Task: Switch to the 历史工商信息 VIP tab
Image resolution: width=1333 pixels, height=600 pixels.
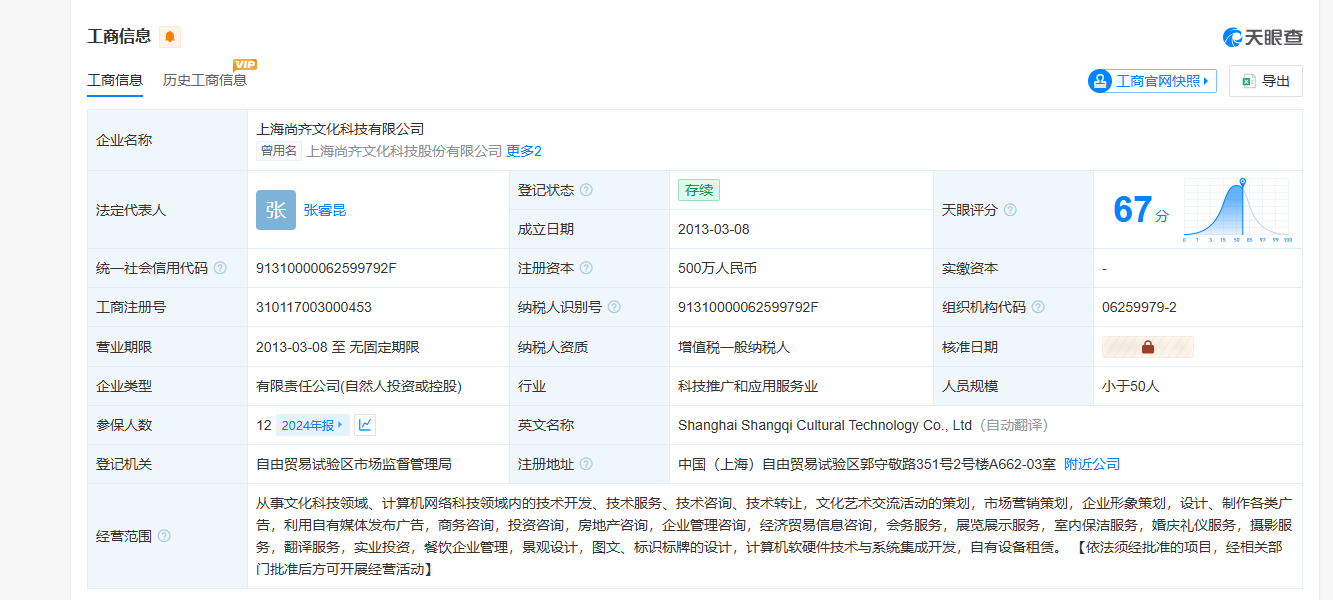Action: pos(205,80)
